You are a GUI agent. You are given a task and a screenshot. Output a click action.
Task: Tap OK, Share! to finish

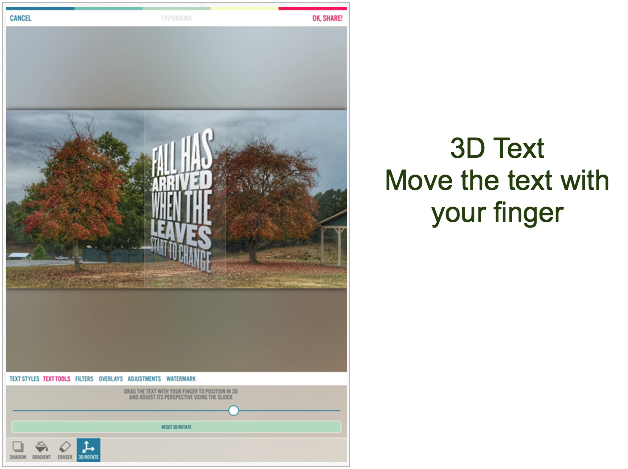(327, 18)
